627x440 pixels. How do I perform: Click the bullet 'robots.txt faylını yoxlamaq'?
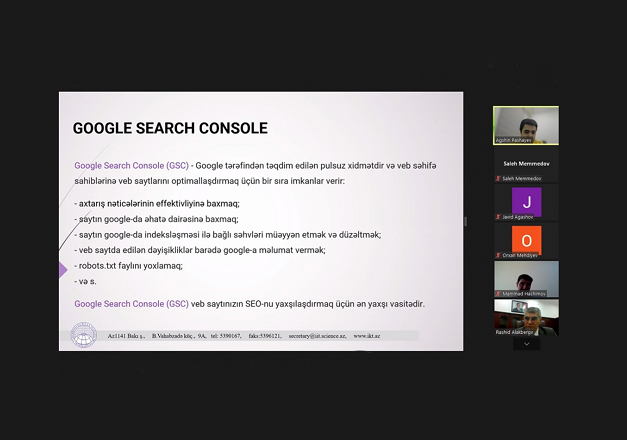tap(128, 266)
